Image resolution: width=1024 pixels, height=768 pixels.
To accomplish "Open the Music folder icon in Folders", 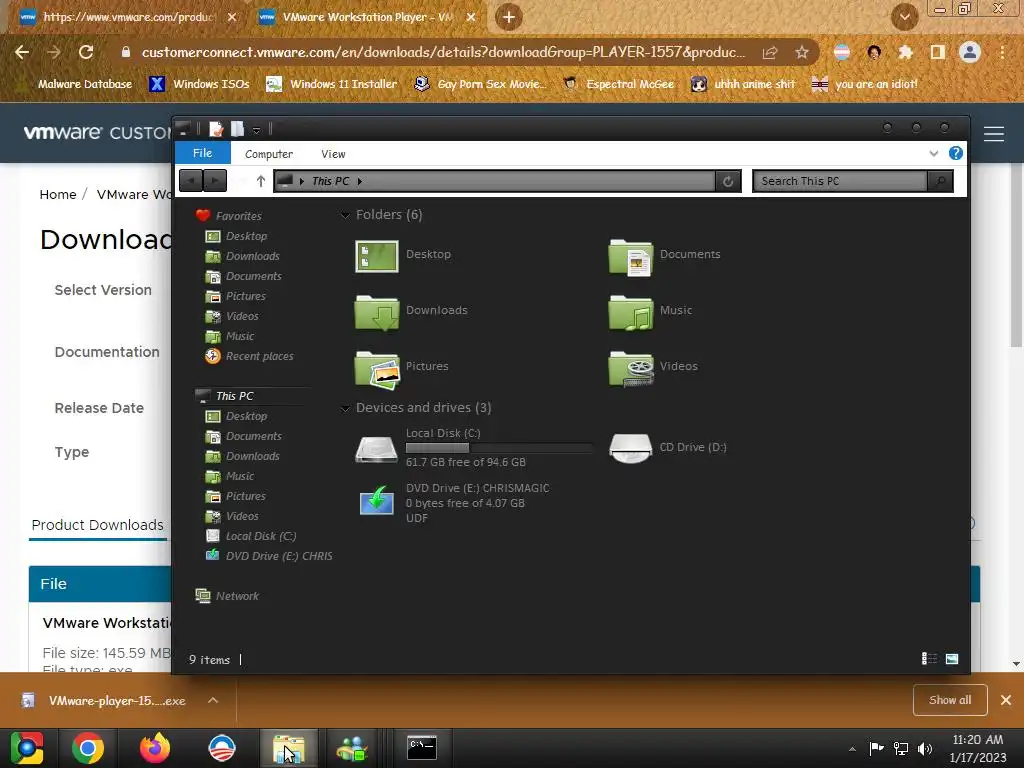I will (x=630, y=312).
